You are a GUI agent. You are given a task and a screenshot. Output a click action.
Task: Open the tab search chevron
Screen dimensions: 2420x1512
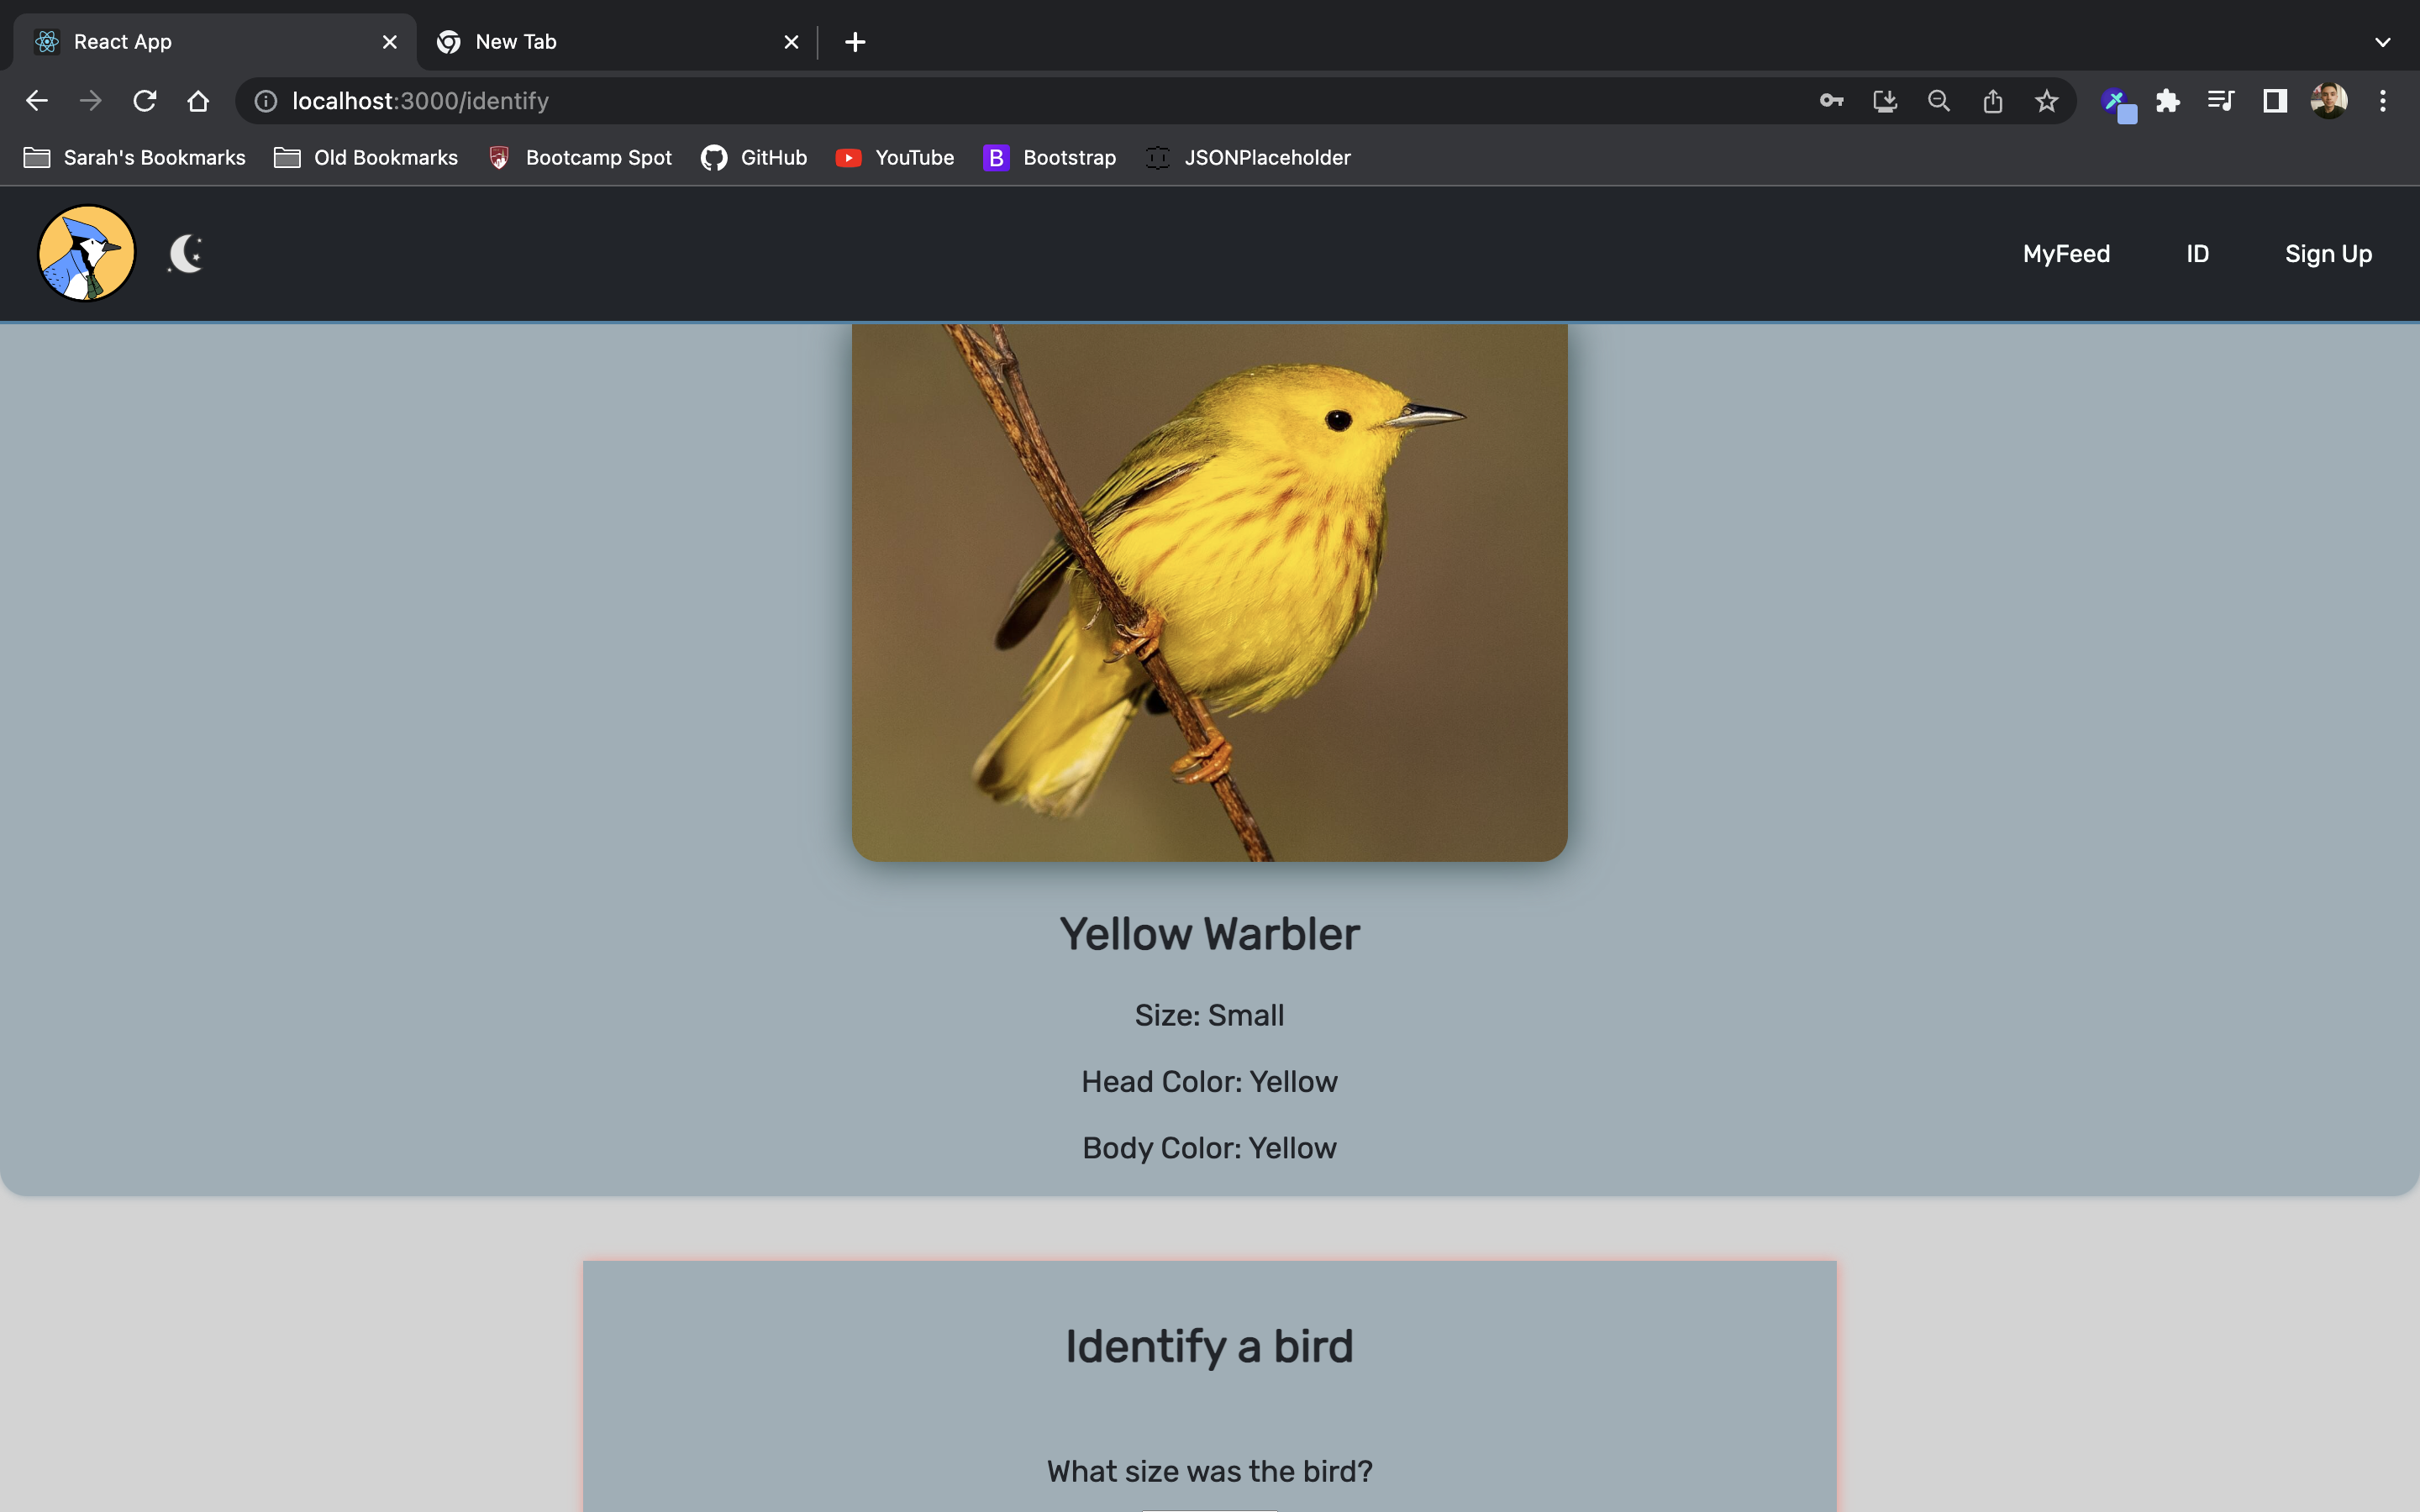[2383, 41]
